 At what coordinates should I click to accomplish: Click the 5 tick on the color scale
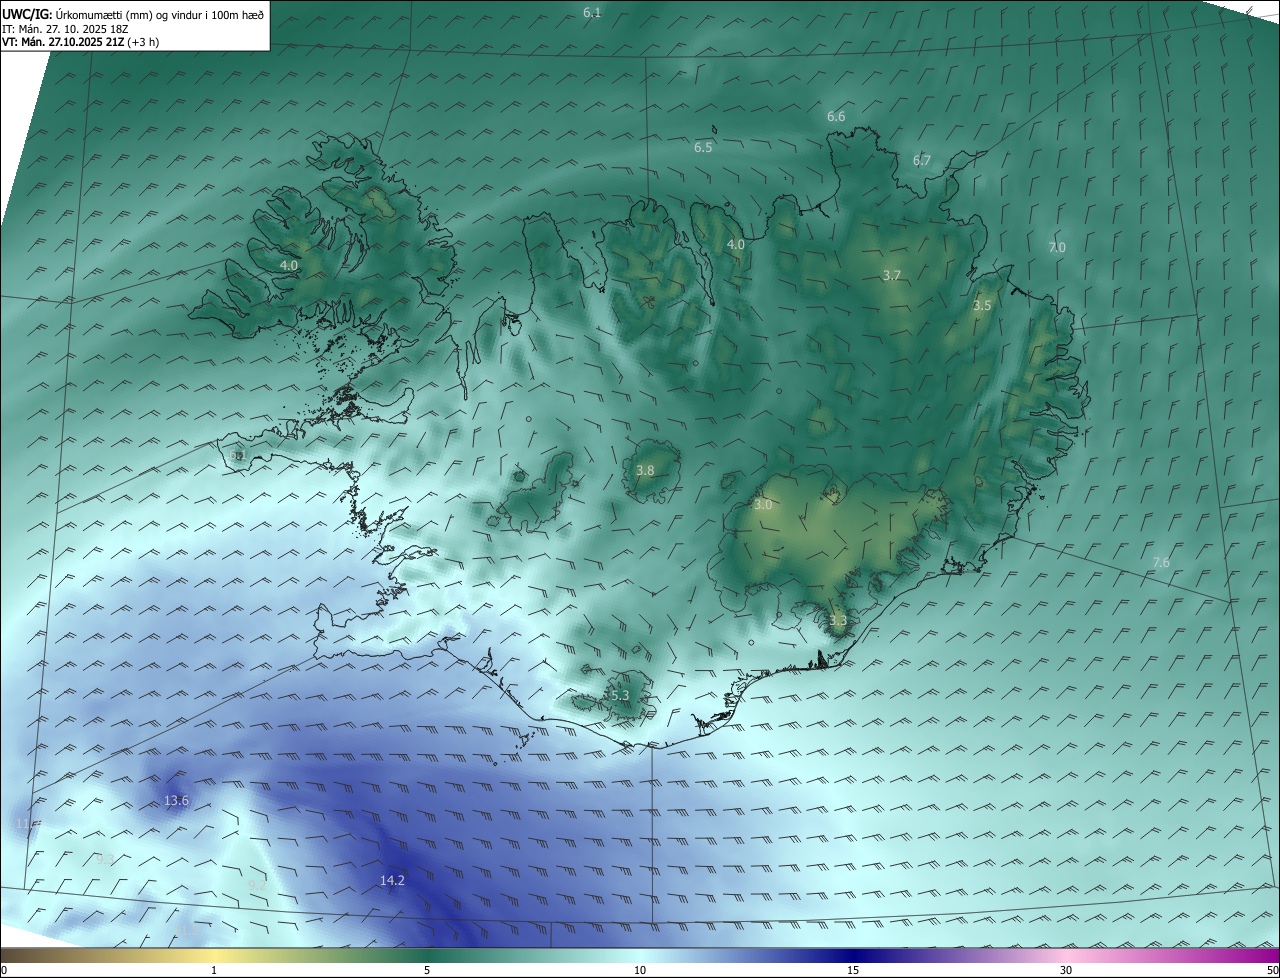pos(427,970)
